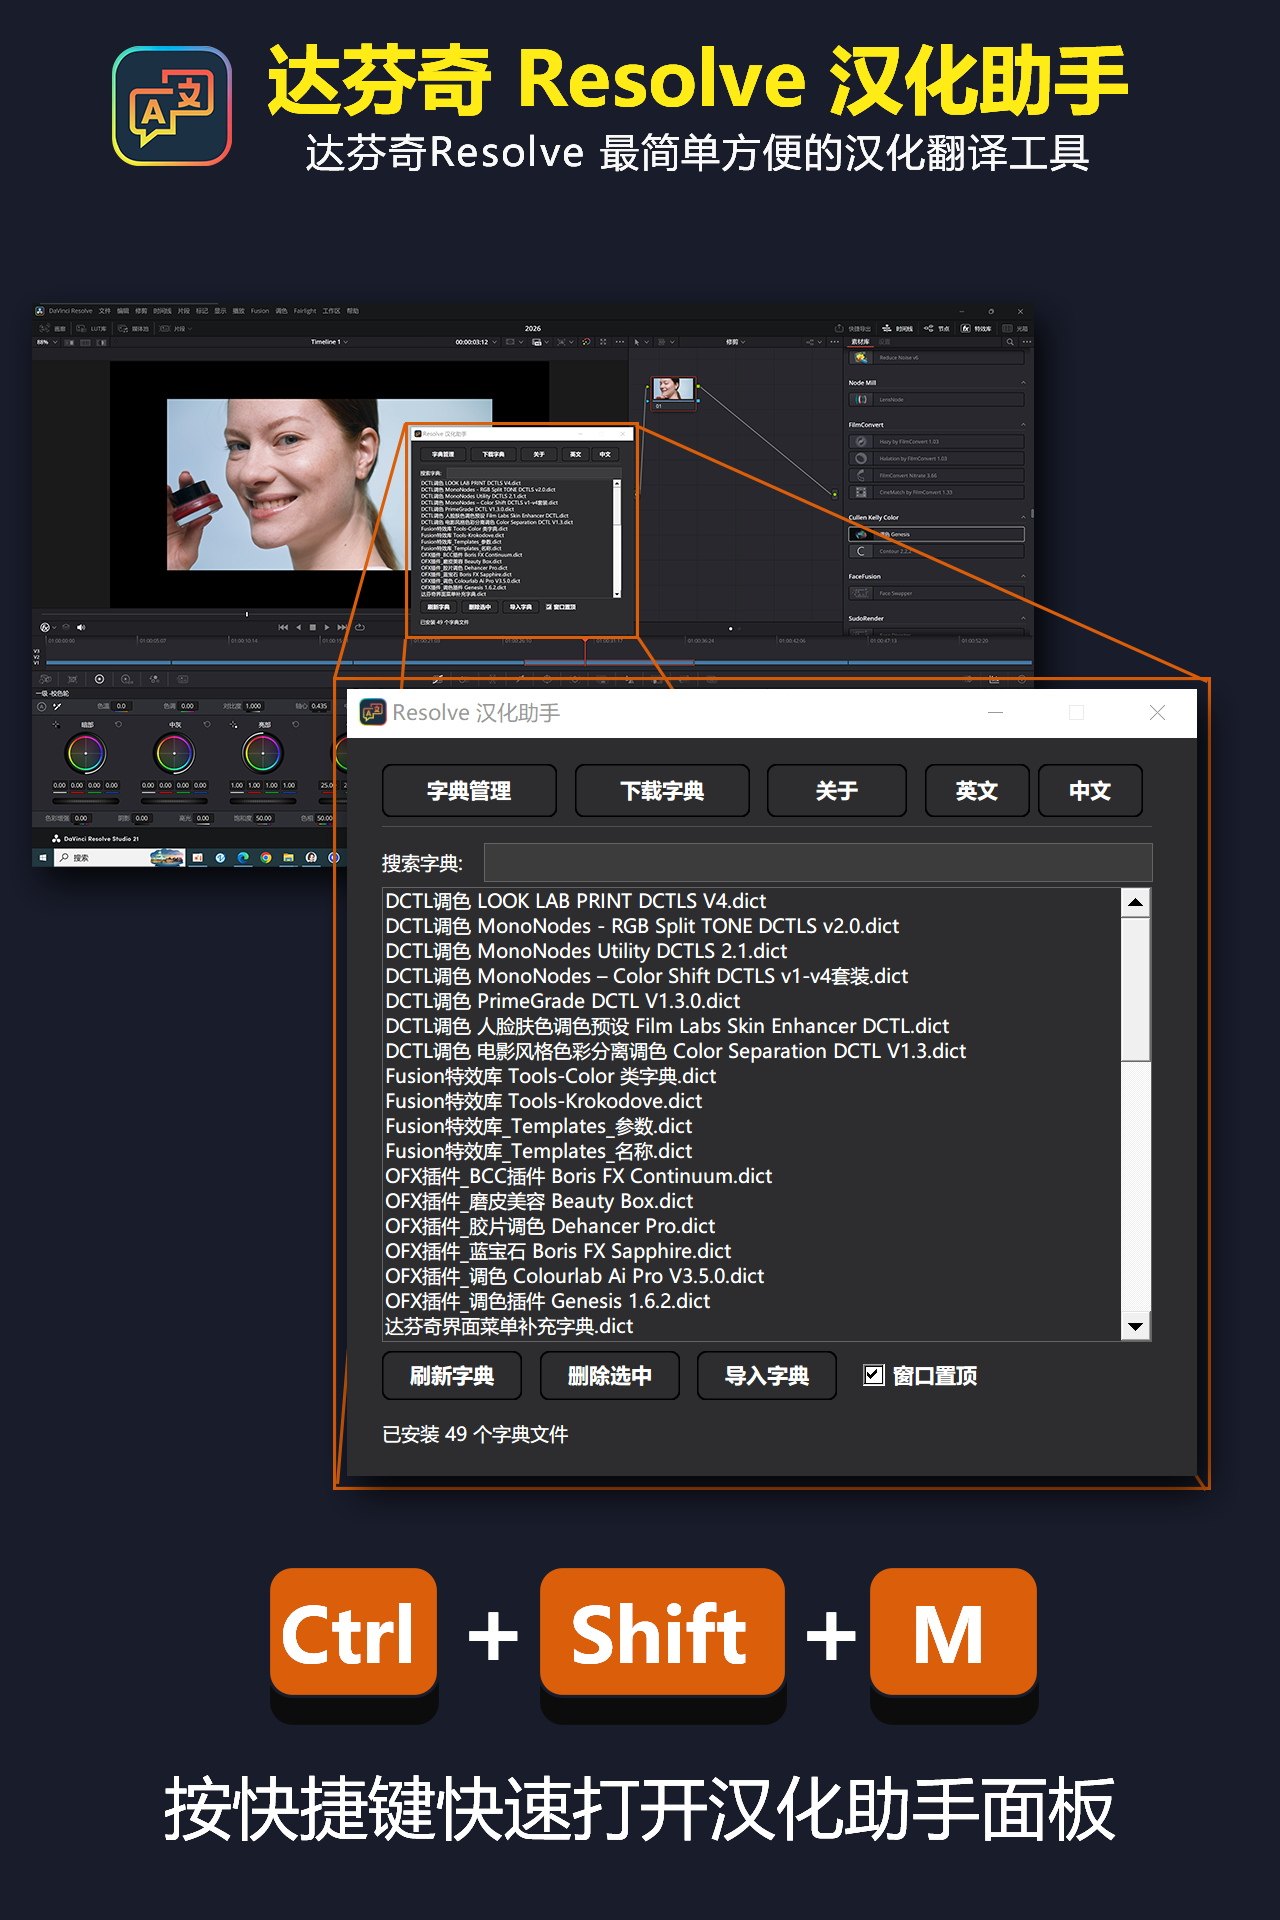Image resolution: width=1280 pixels, height=1920 pixels.
Task: Open the 帮助 menu in DaVinci Resolve
Action: click(352, 311)
